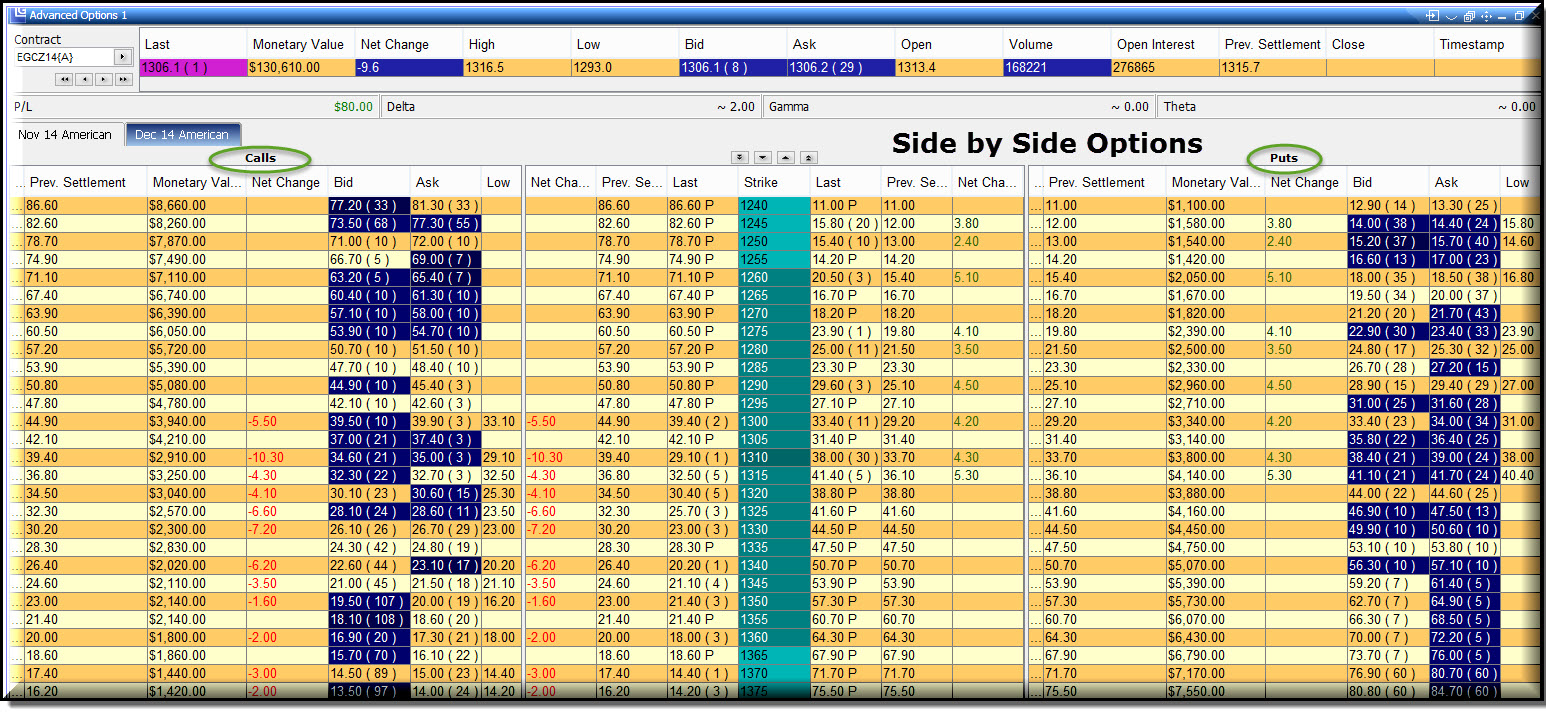
Task: Open the Contract symbol dropdown arrow
Action: coord(122,57)
